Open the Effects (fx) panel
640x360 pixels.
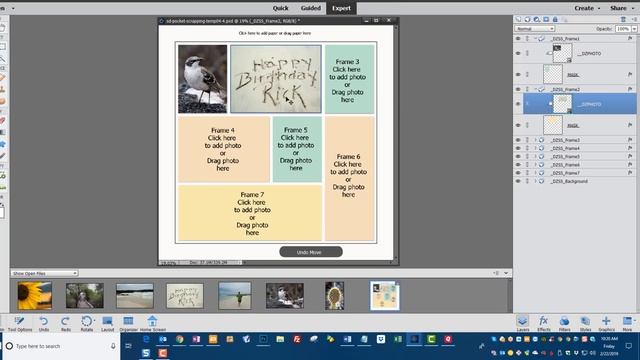(543, 323)
